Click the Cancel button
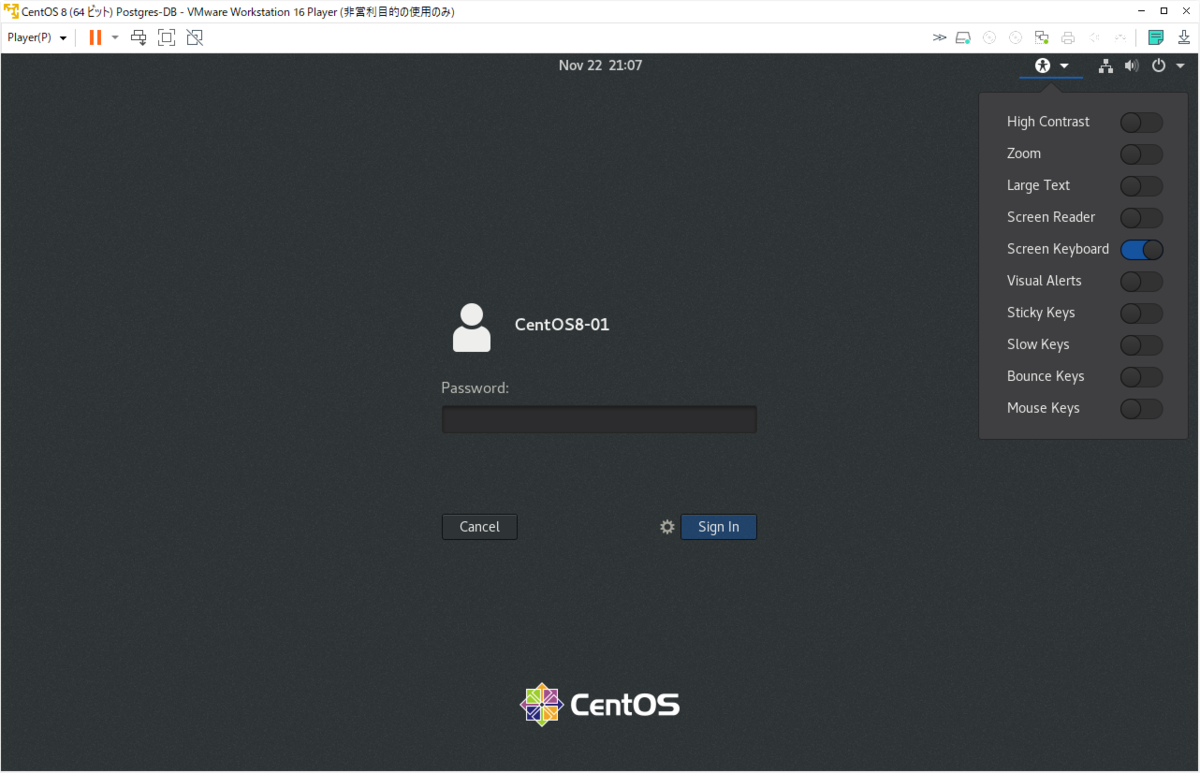This screenshot has width=1200, height=773. click(x=480, y=527)
